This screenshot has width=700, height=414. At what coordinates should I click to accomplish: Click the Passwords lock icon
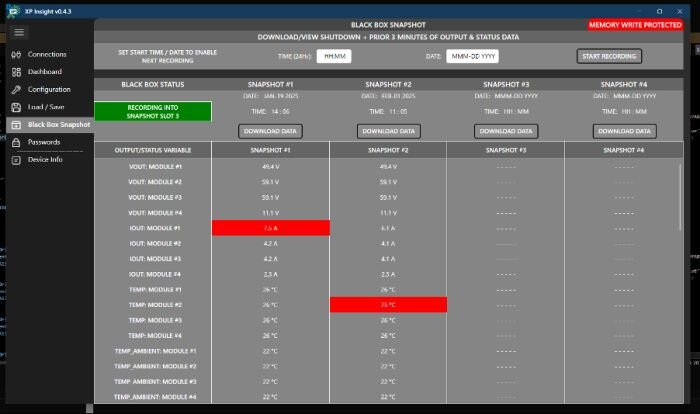click(16, 142)
